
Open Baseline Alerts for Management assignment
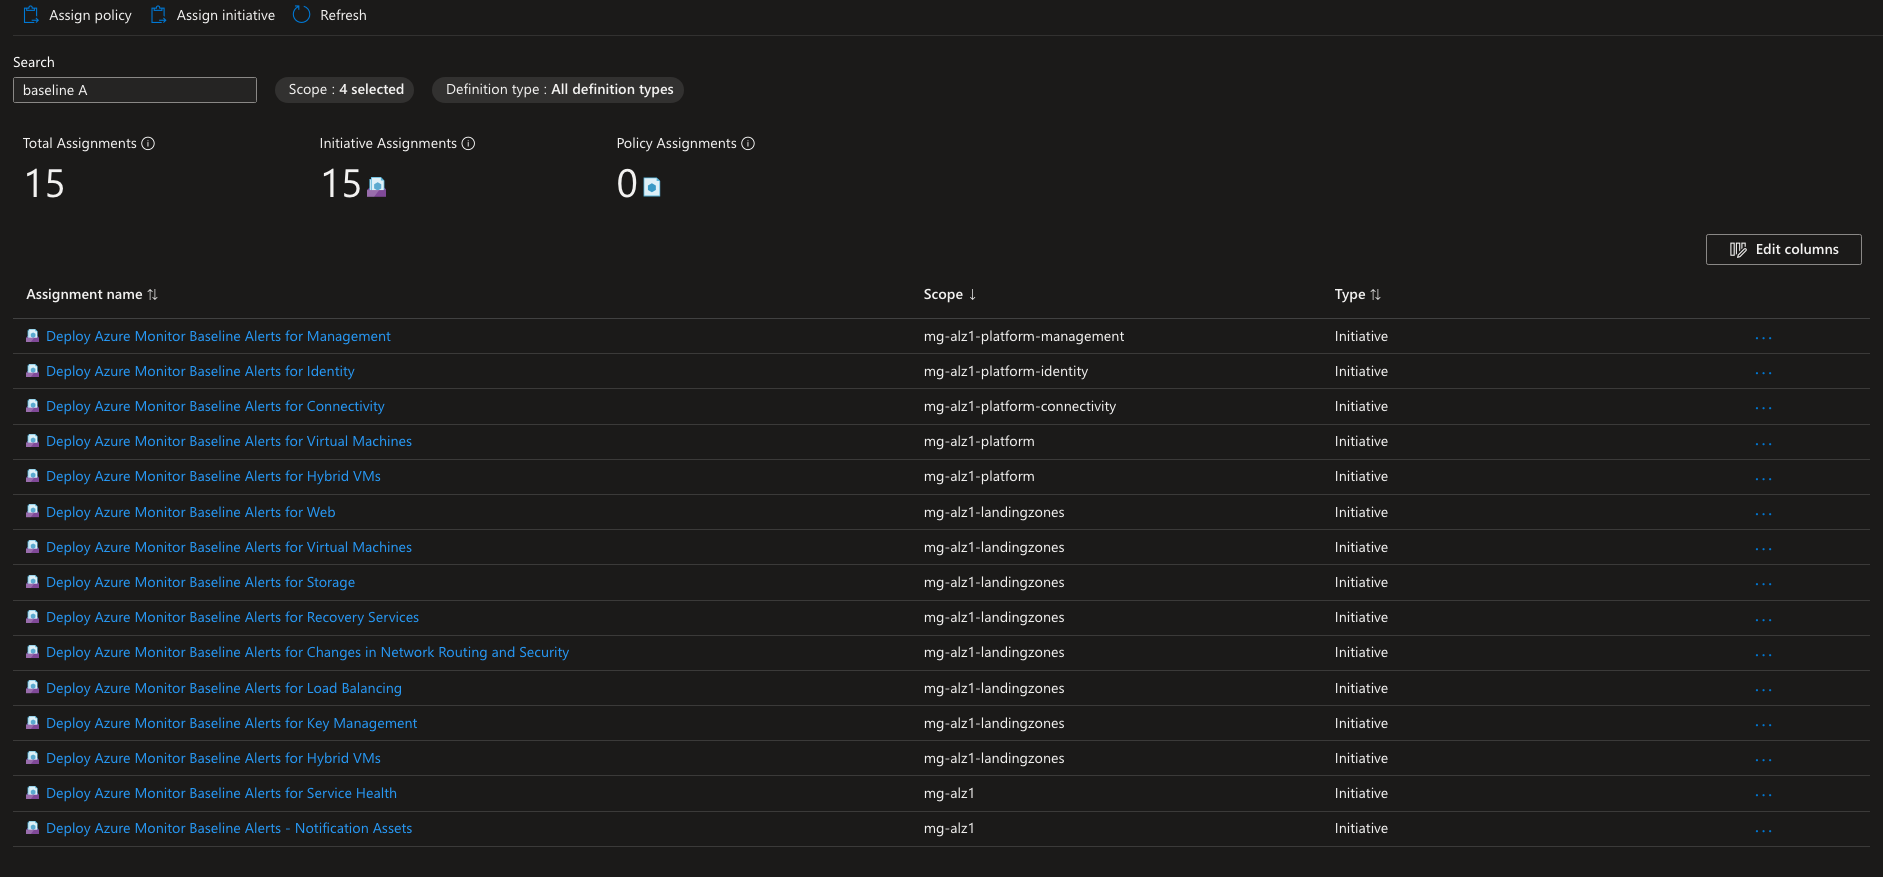coord(218,336)
